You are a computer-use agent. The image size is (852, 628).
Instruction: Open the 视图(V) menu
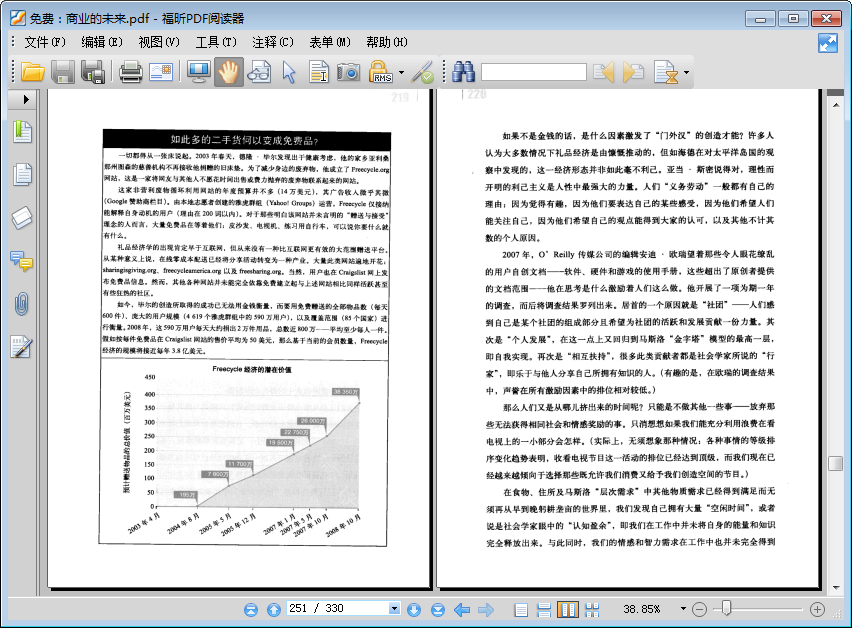[x=159, y=42]
